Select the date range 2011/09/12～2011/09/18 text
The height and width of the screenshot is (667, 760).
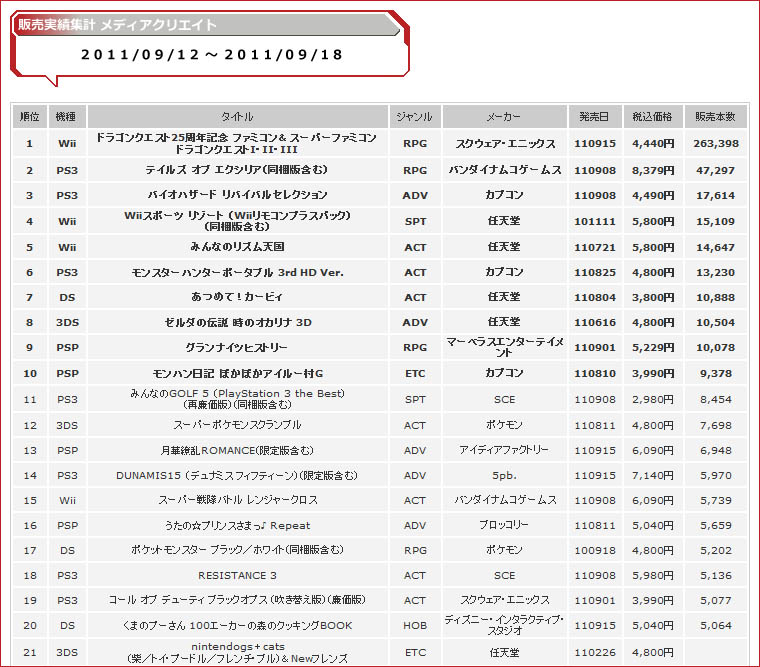[x=212, y=54]
